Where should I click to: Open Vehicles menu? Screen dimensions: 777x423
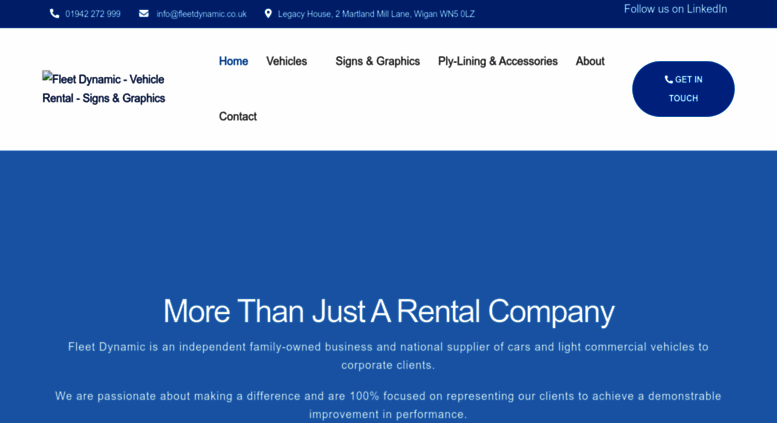pos(286,61)
